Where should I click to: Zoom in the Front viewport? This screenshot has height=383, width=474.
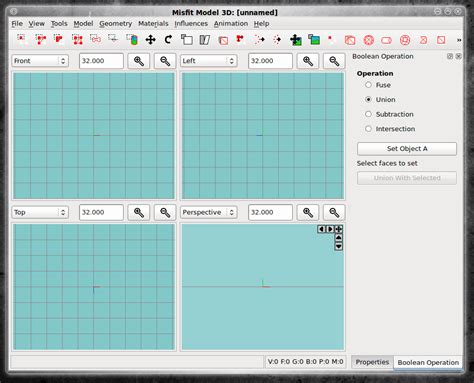(139, 61)
